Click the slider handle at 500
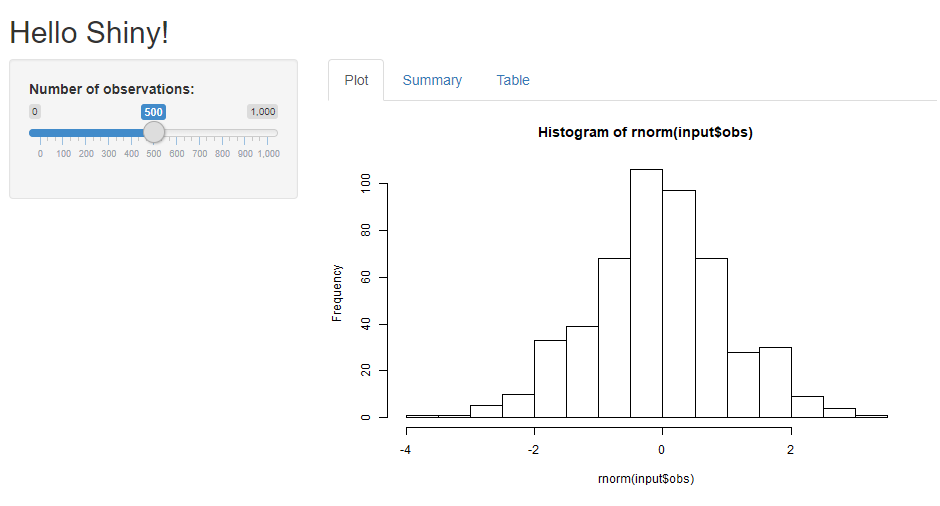940x506 pixels. (154, 132)
